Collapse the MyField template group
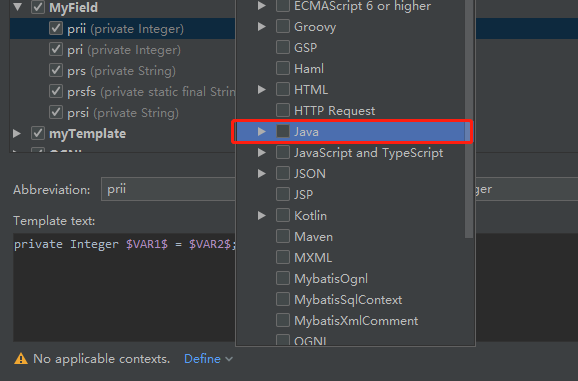This screenshot has width=578, height=381. click(x=17, y=7)
